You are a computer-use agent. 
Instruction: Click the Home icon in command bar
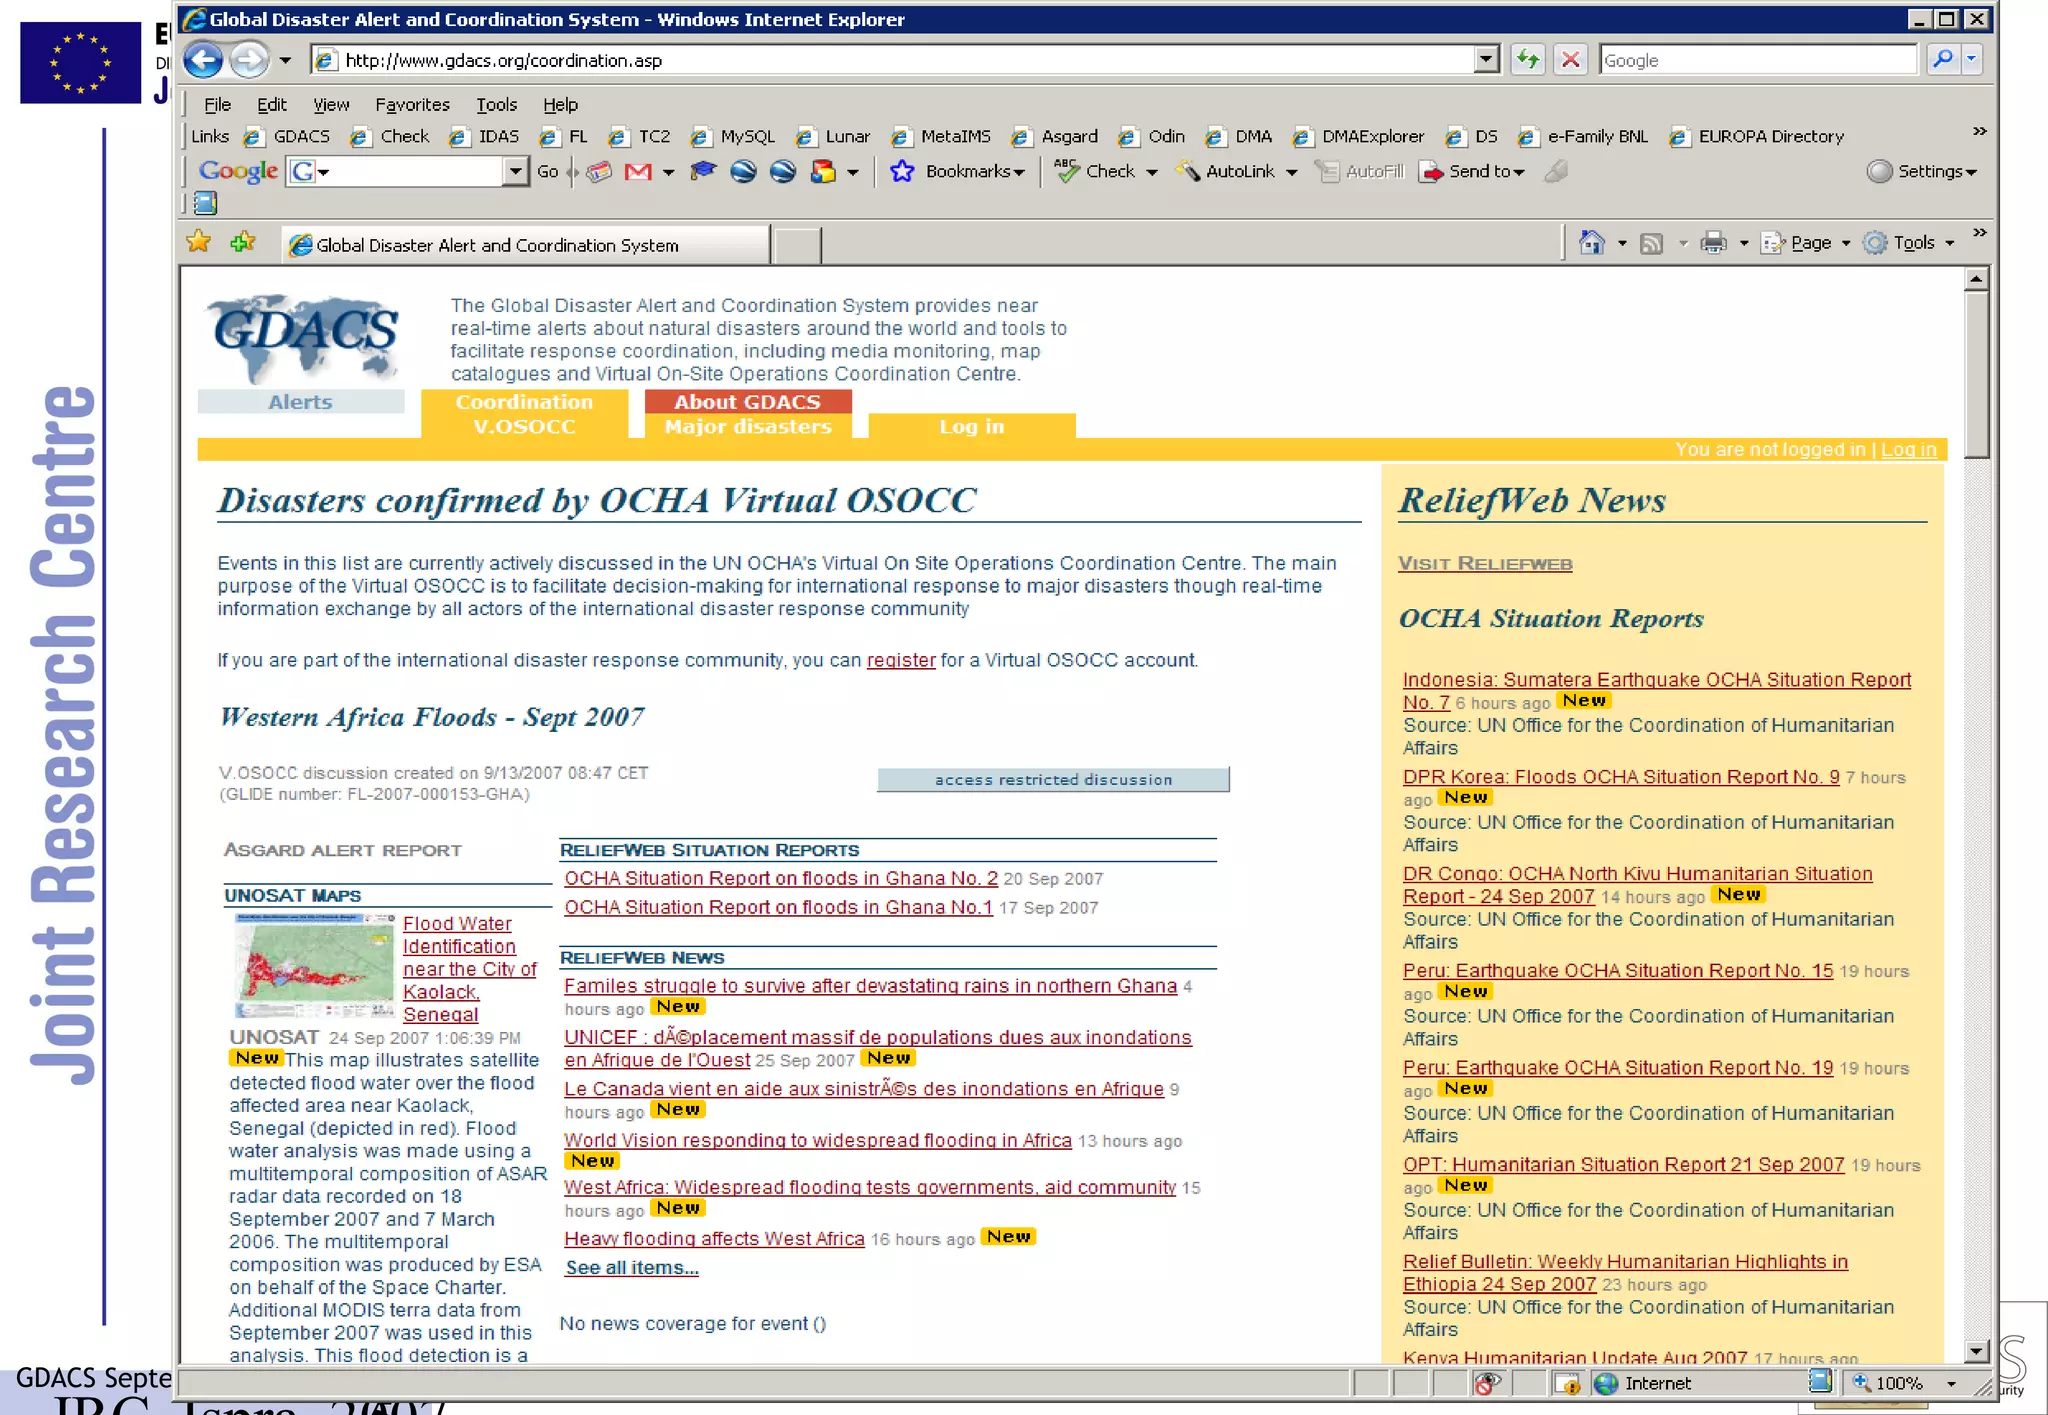tap(1591, 243)
